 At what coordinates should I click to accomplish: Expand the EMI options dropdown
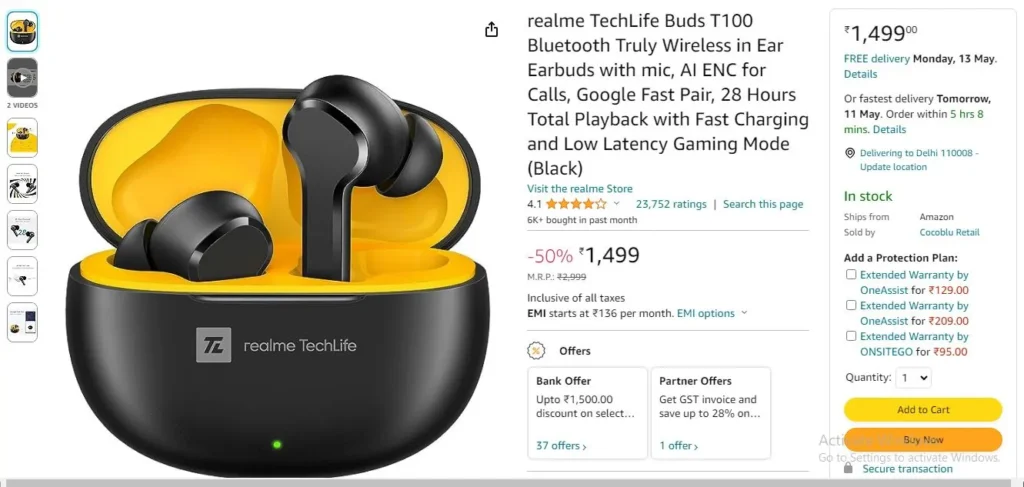point(712,313)
